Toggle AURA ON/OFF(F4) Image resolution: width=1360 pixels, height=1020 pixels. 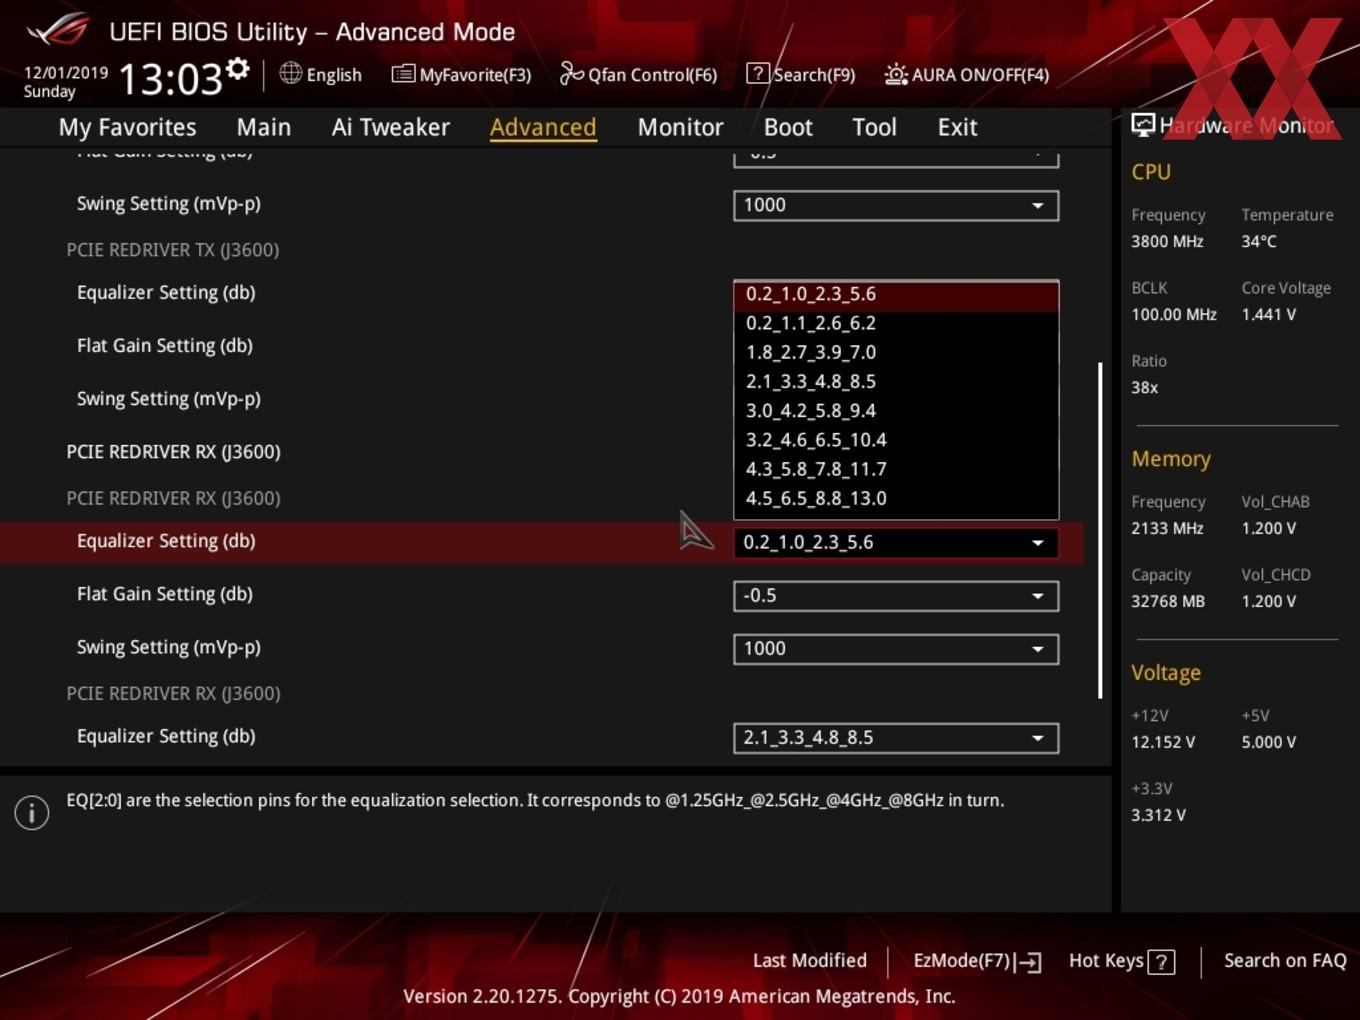tap(967, 74)
